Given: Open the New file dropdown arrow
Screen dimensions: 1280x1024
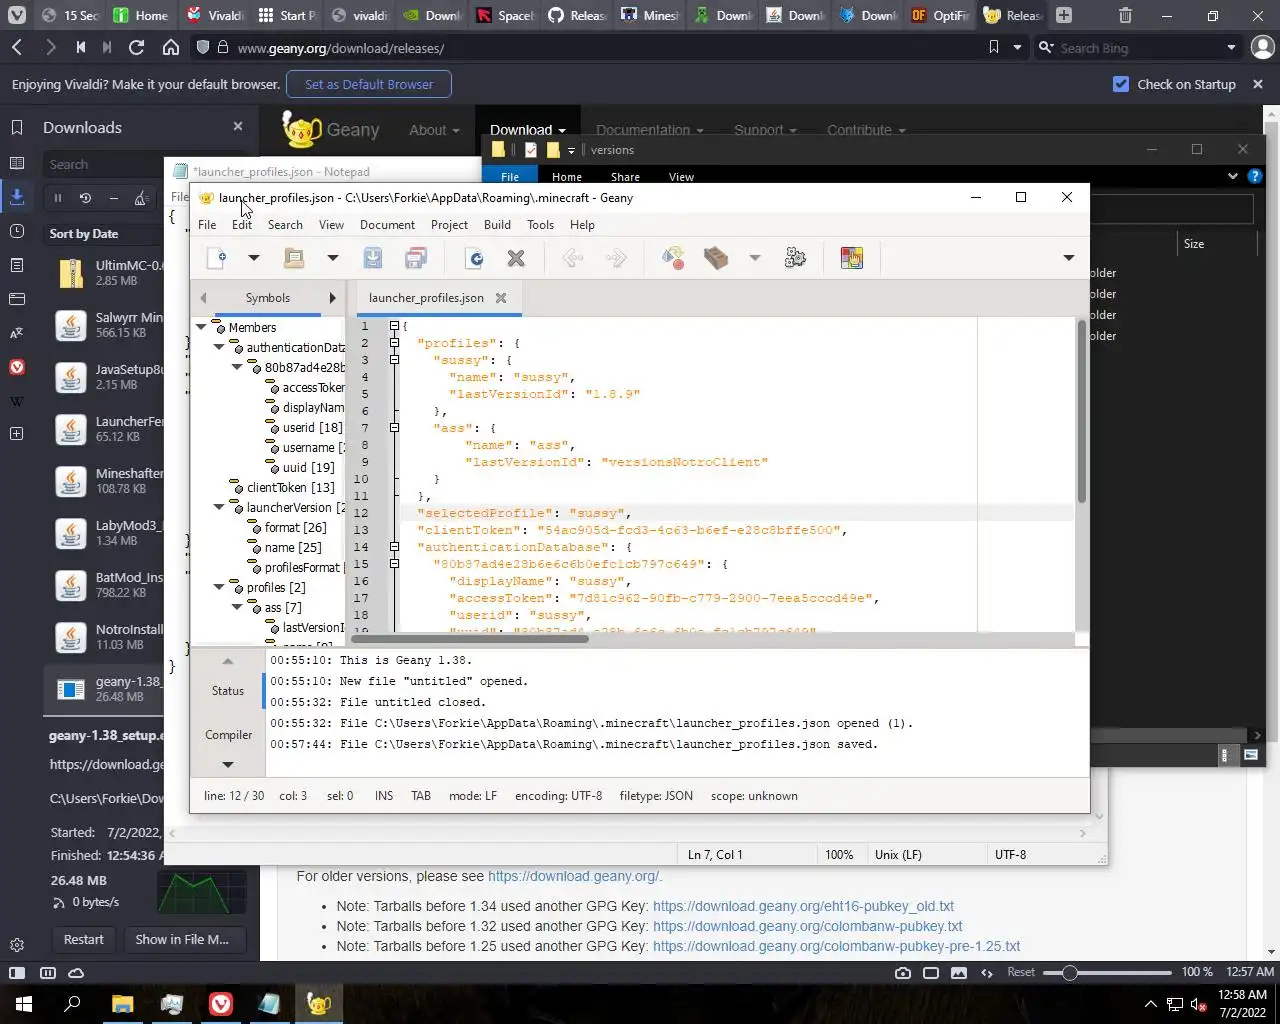Looking at the screenshot, I should click(253, 258).
